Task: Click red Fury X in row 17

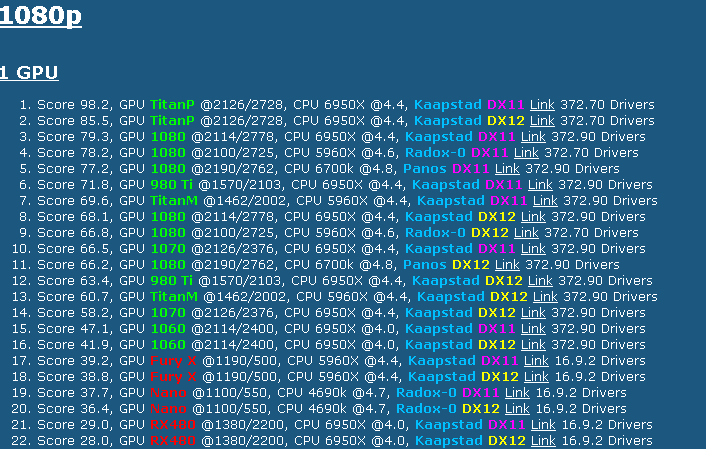Action: click(173, 361)
